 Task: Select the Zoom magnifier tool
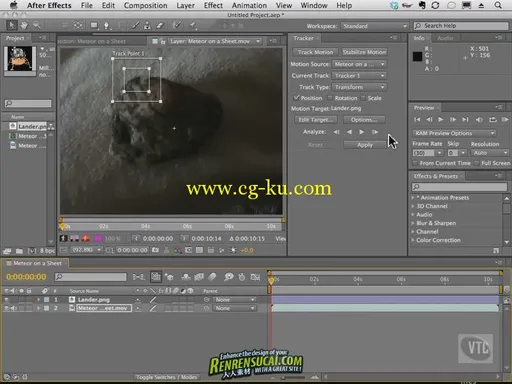pos(37,25)
